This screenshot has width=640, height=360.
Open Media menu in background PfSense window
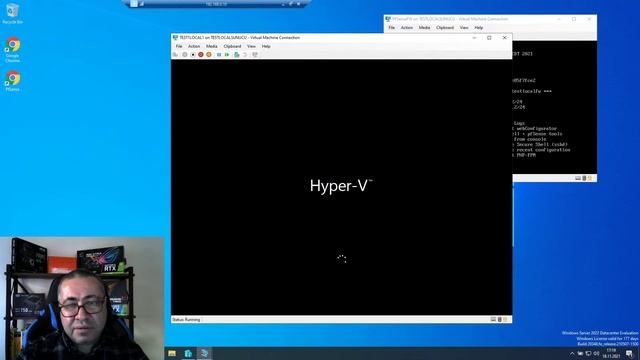click(424, 28)
